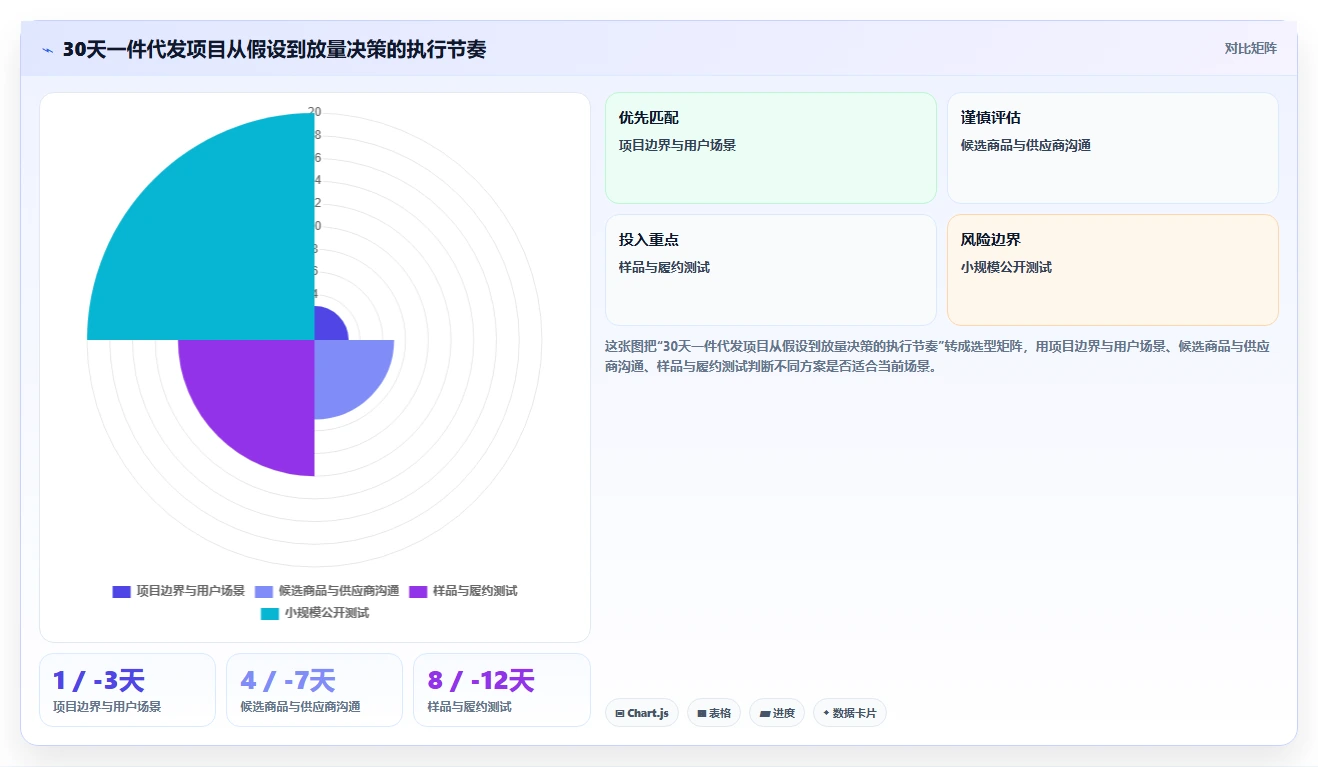This screenshot has height=767, width=1318.
Task: Click the axis label 20 on chart
Action: pyautogui.click(x=314, y=112)
